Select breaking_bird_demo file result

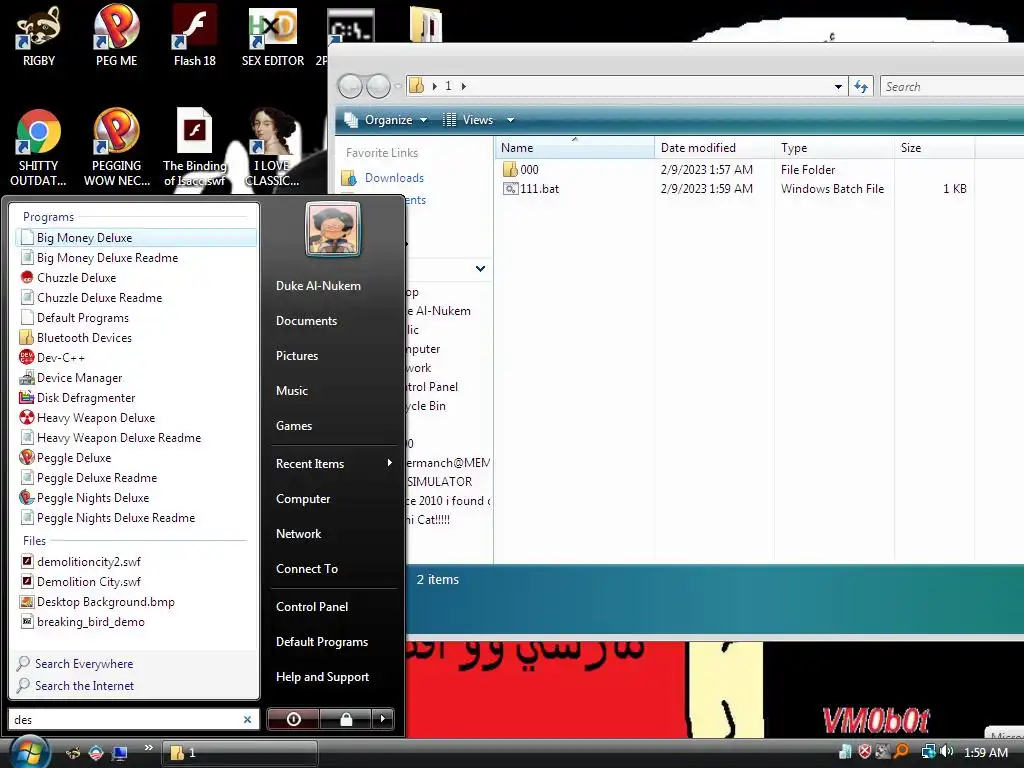click(x=136, y=622)
